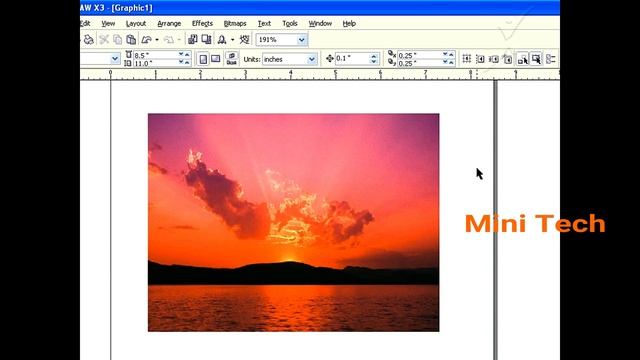The width and height of the screenshot is (640, 360).
Task: Click the Redo arrow icon
Action: click(x=169, y=40)
